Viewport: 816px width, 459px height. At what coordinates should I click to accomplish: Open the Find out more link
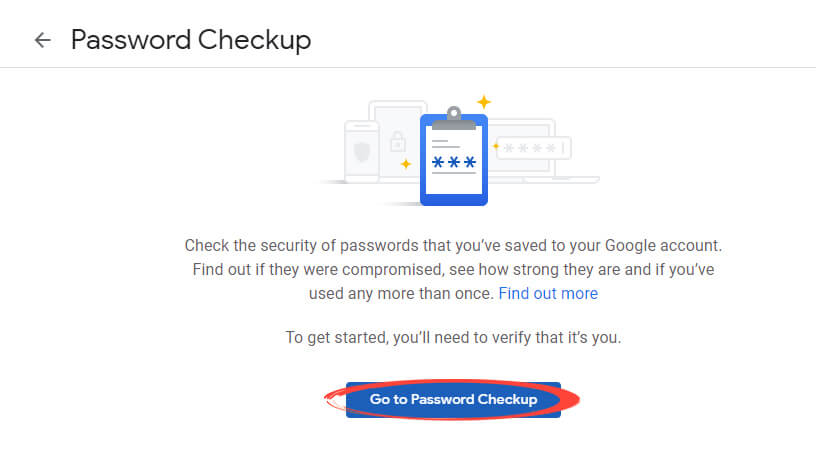548,294
